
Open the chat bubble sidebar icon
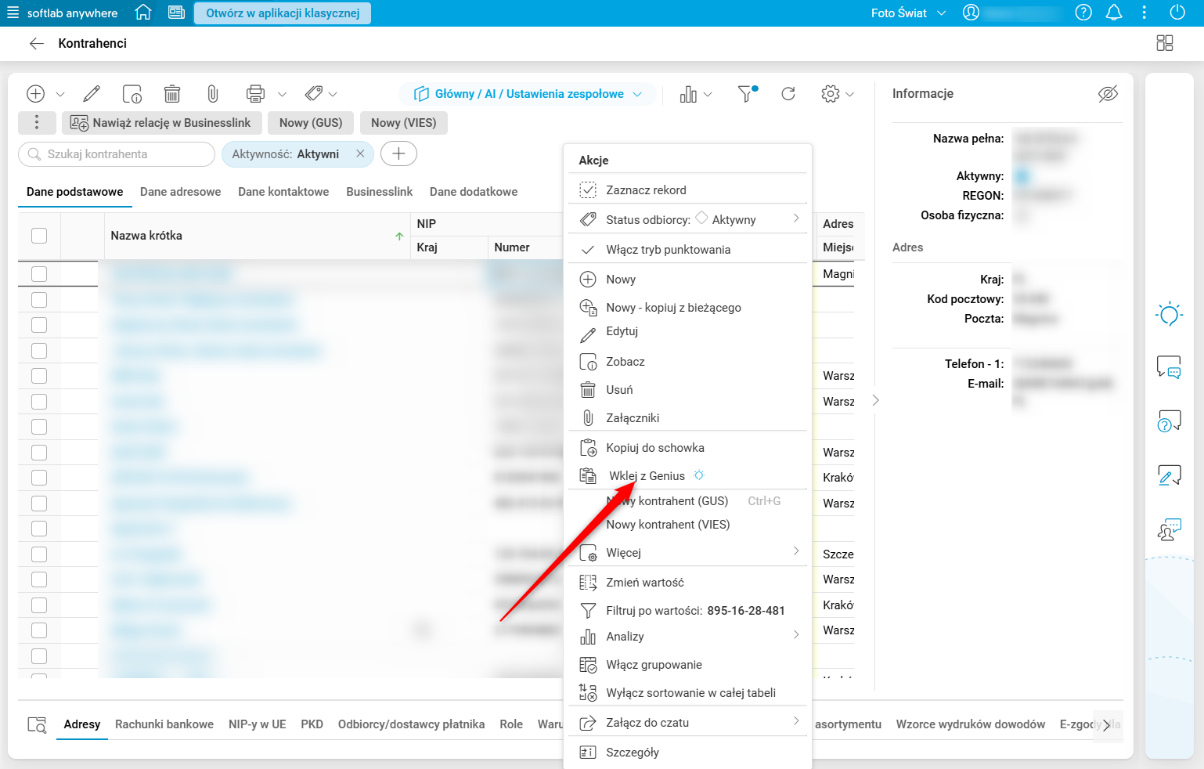[1168, 367]
